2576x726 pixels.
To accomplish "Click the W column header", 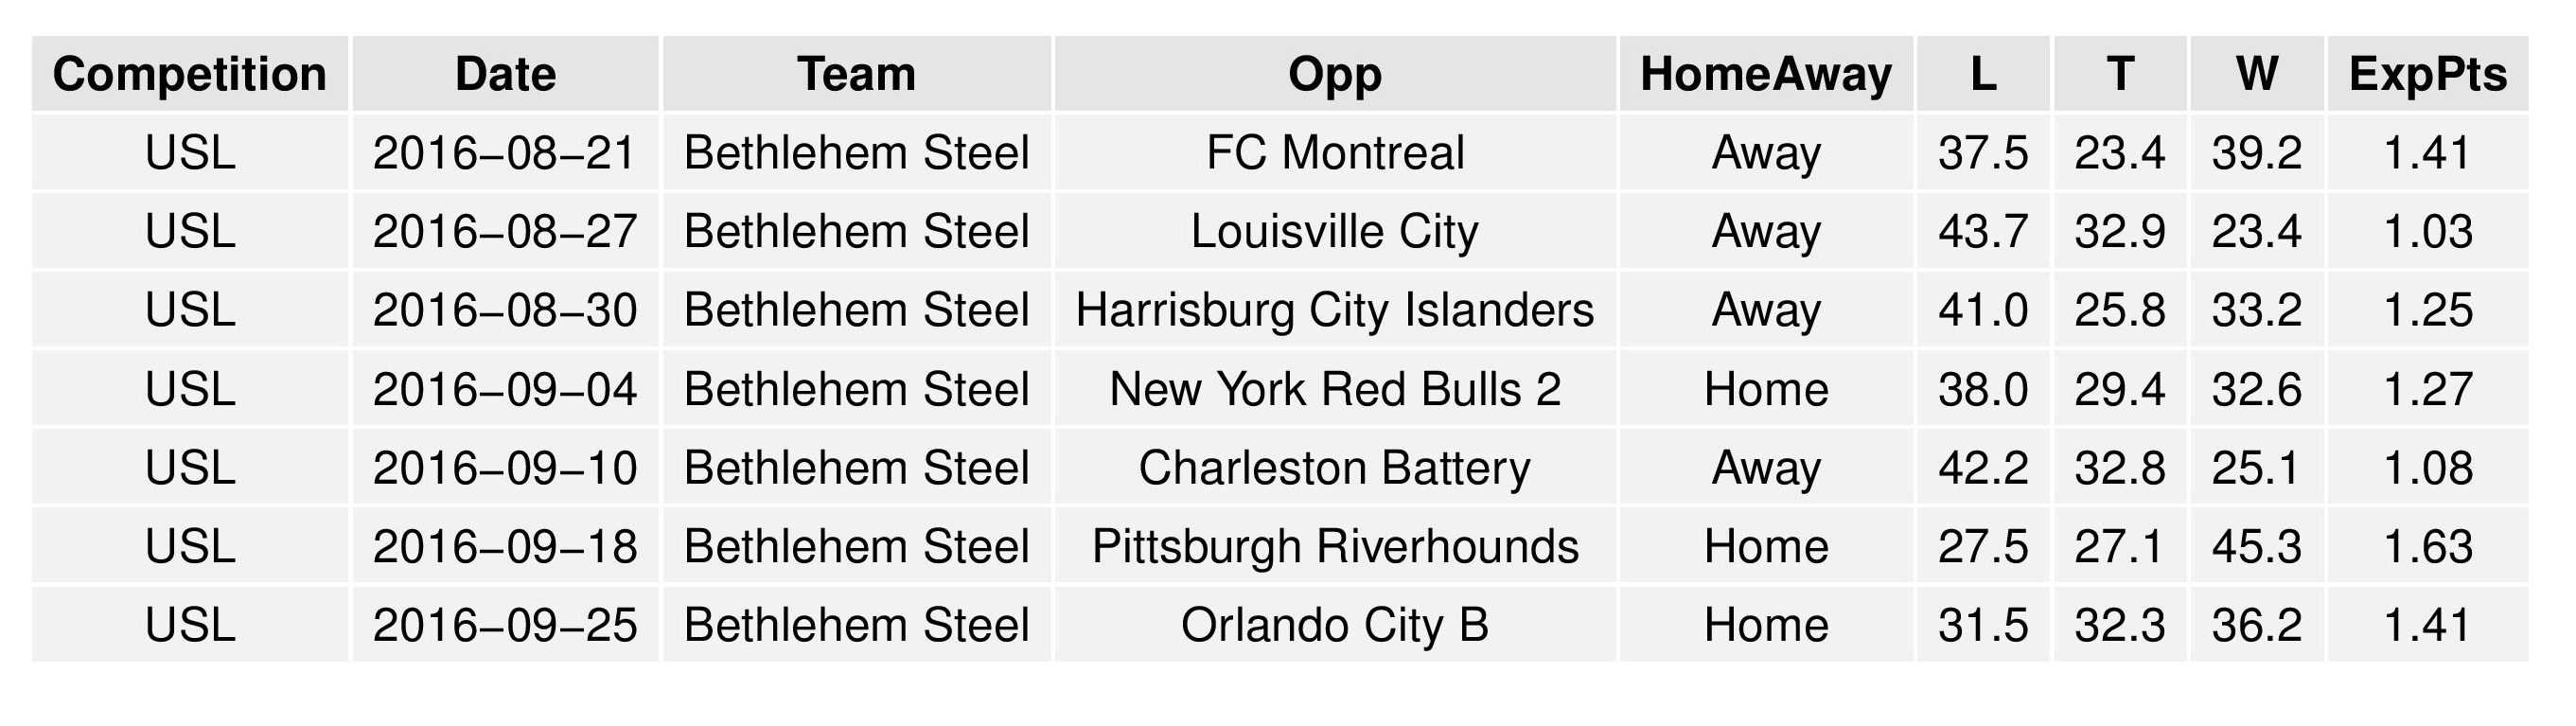I will pos(2257,74).
